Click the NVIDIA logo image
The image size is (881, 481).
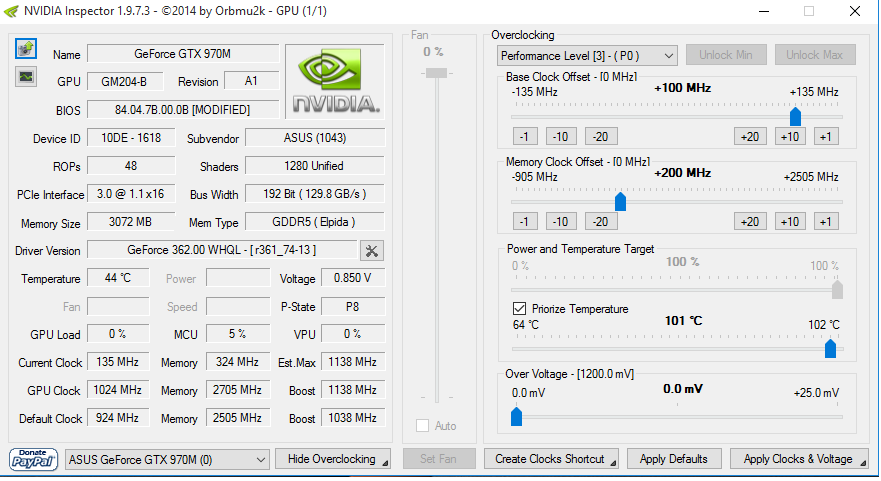pyautogui.click(x=335, y=81)
